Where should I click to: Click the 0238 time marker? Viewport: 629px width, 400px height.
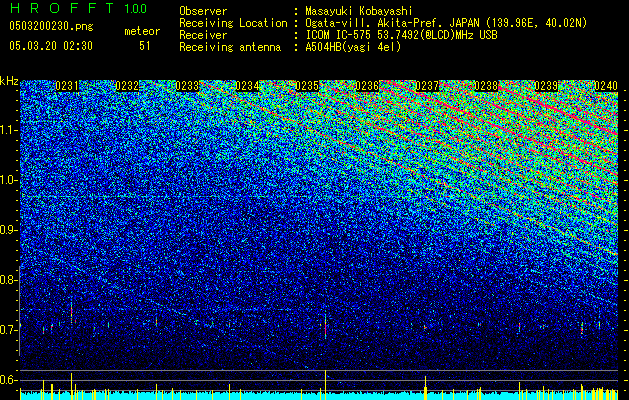(x=486, y=86)
